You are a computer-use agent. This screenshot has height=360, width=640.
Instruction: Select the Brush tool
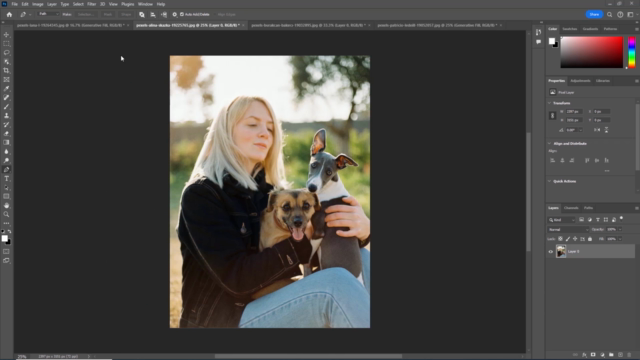(7, 107)
